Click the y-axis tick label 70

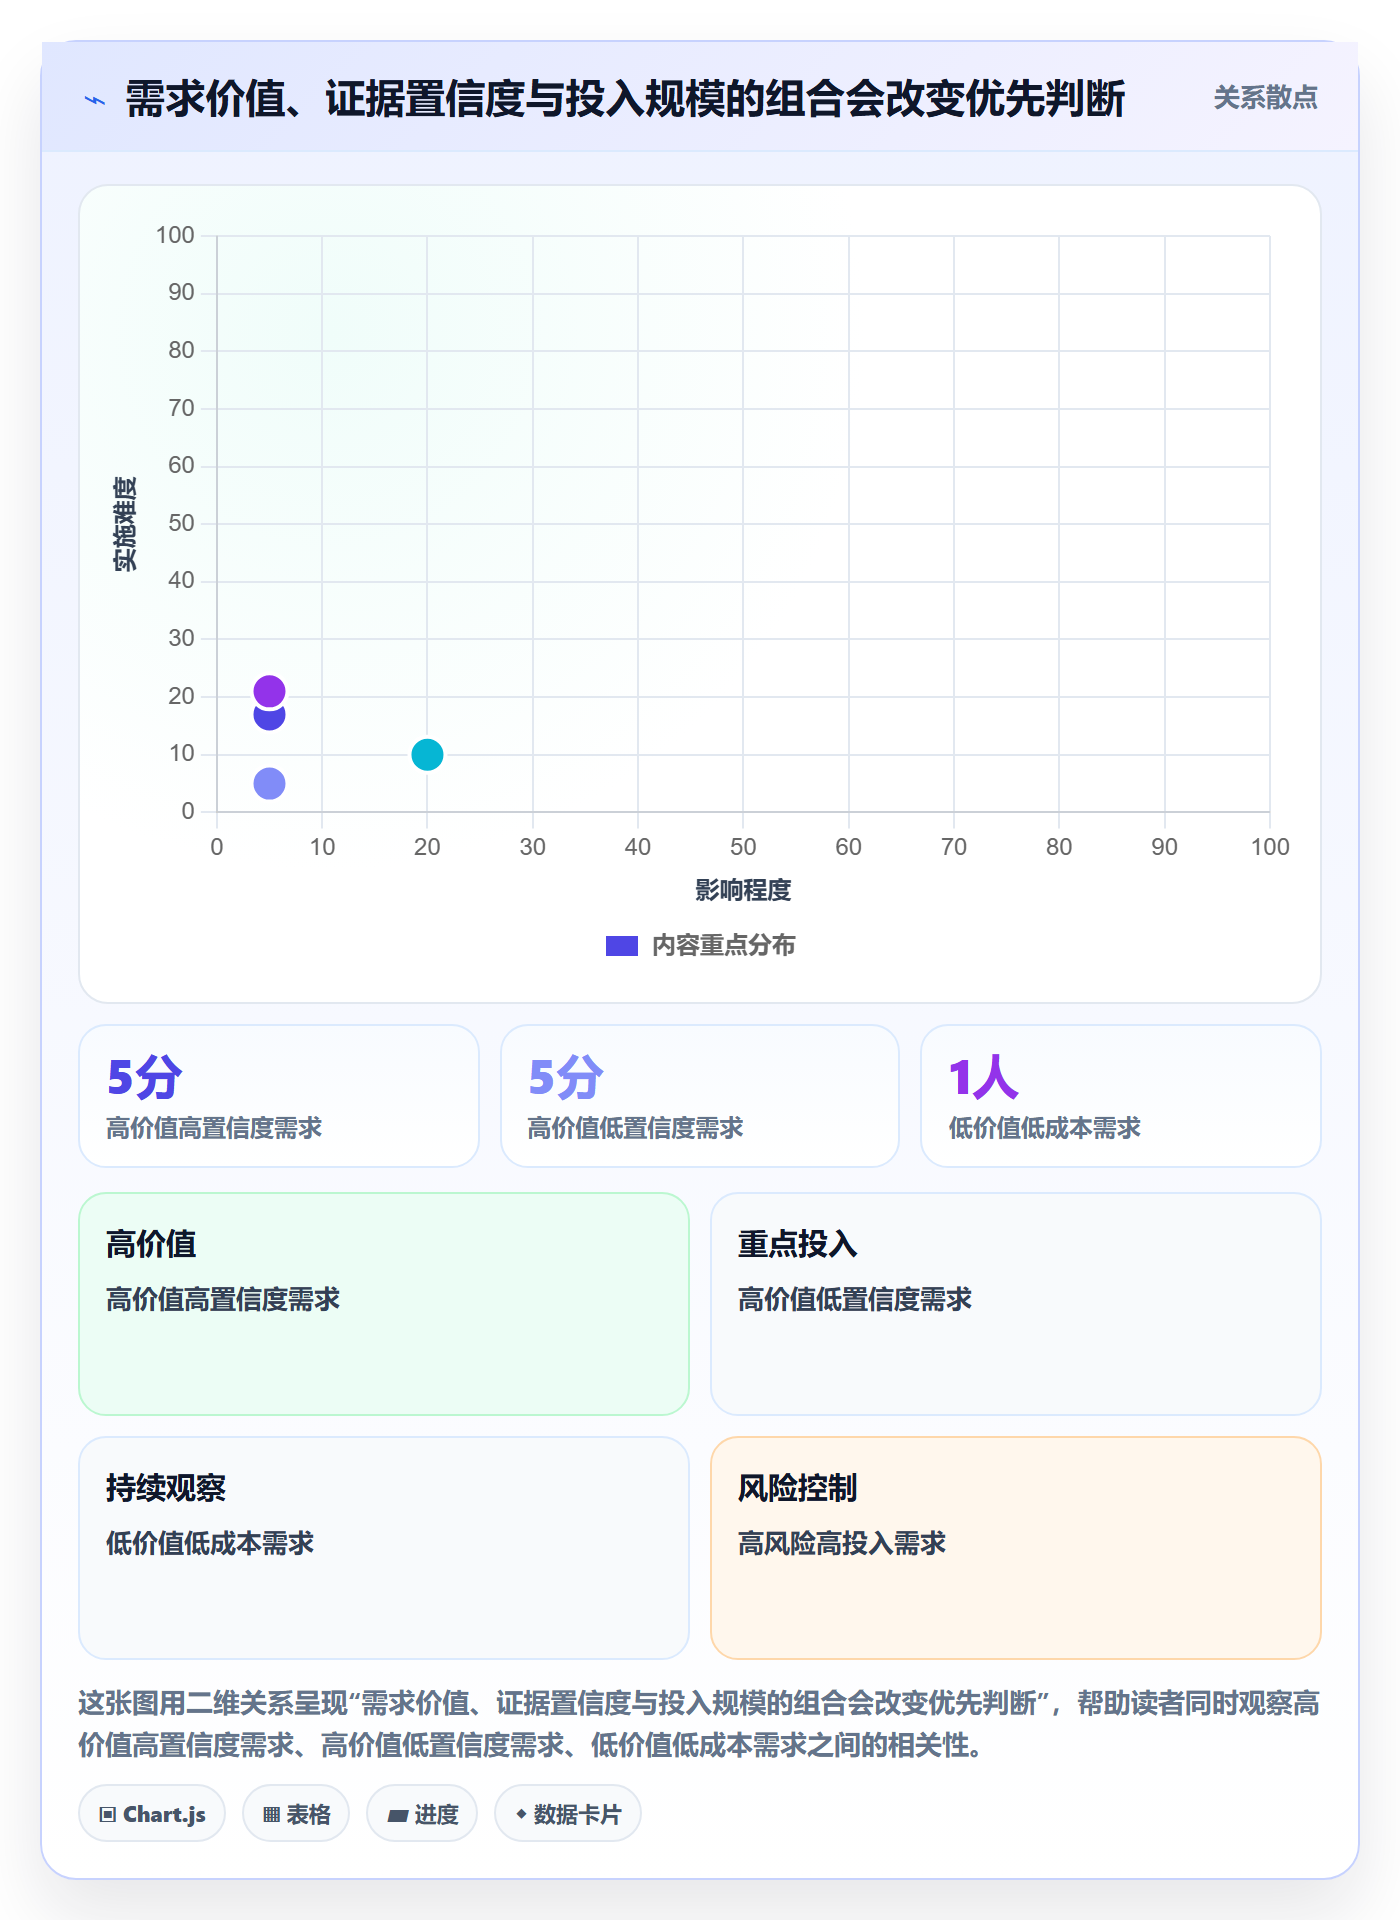(x=181, y=408)
